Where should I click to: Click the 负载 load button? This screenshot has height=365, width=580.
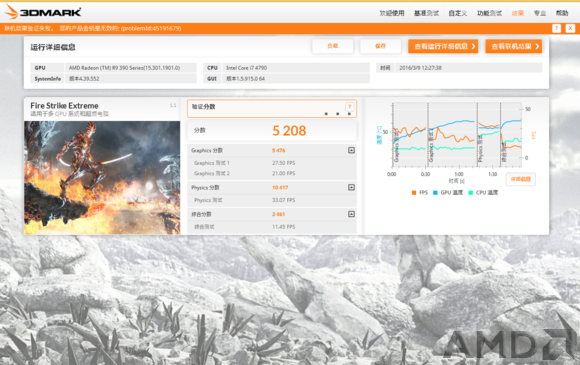pos(333,46)
